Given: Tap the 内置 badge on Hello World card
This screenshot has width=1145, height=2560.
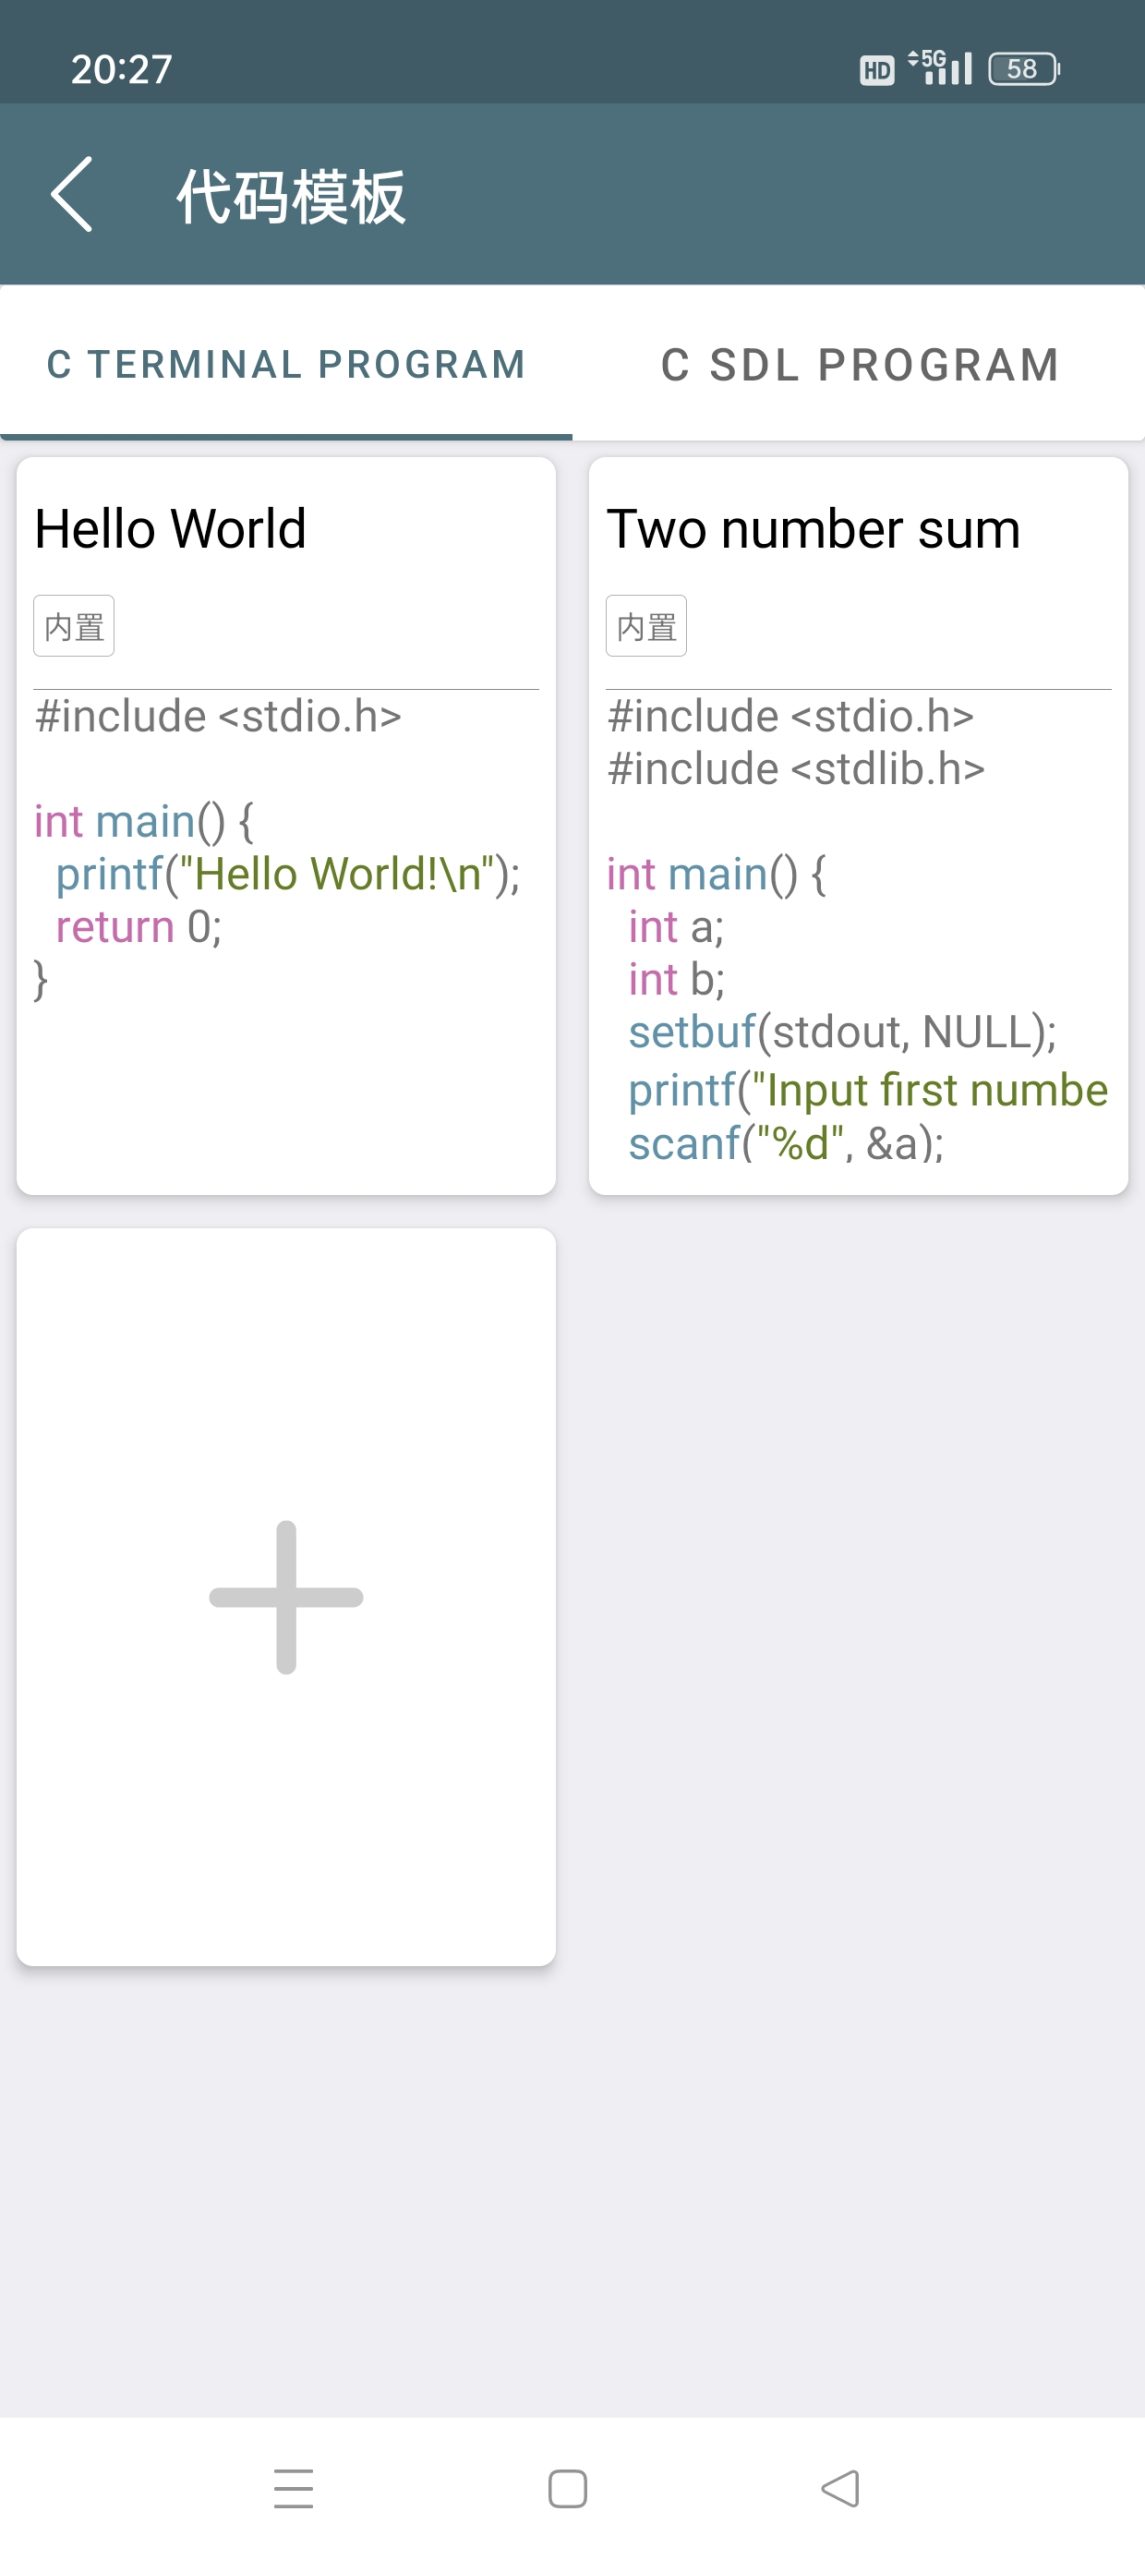Looking at the screenshot, I should click(73, 625).
